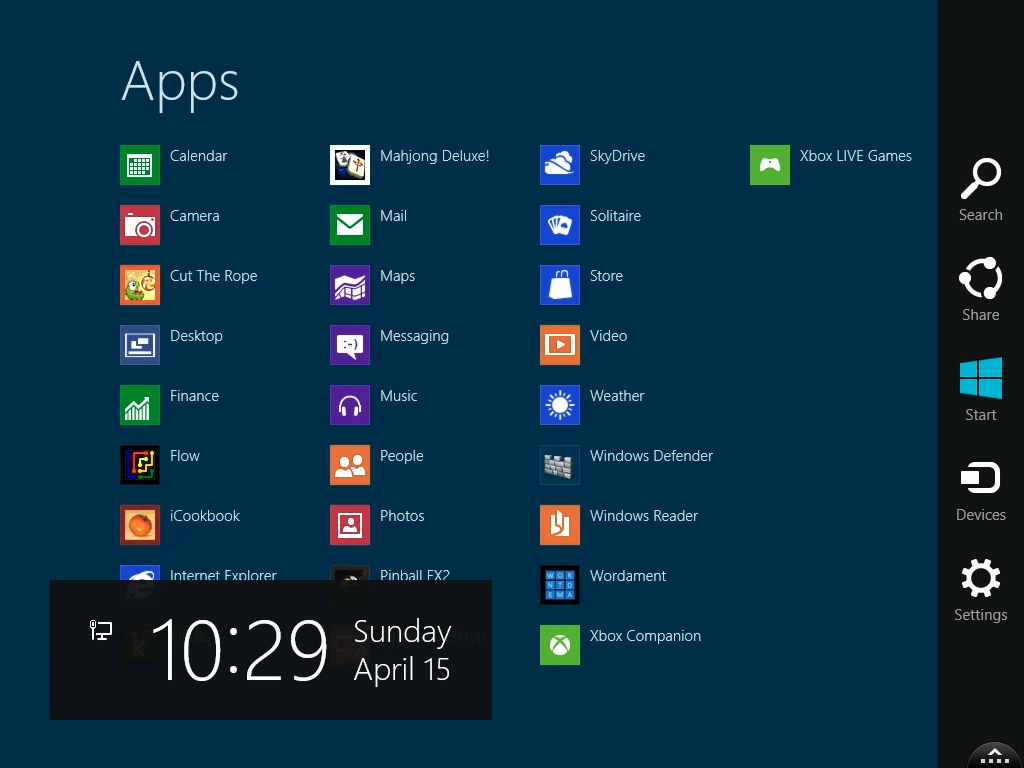The width and height of the screenshot is (1024, 768).
Task: Launch the Maps app icon
Action: click(350, 285)
